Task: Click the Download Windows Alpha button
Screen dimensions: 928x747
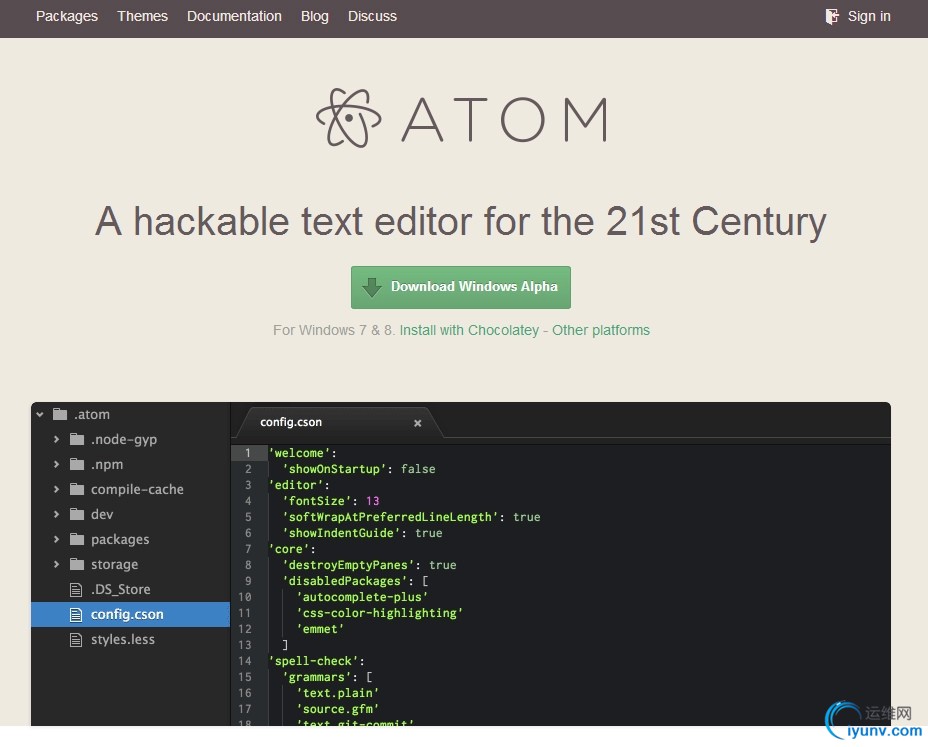Action: [460, 287]
